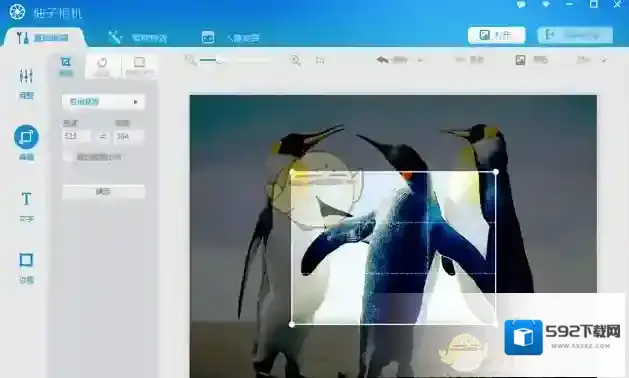Open the Border frame tool in sidebar
This screenshot has width=629, height=378.
[x=26, y=267]
